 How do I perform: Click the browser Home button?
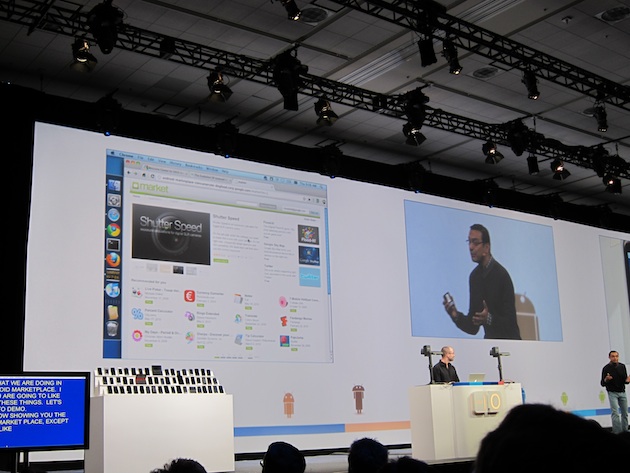click(x=144, y=175)
